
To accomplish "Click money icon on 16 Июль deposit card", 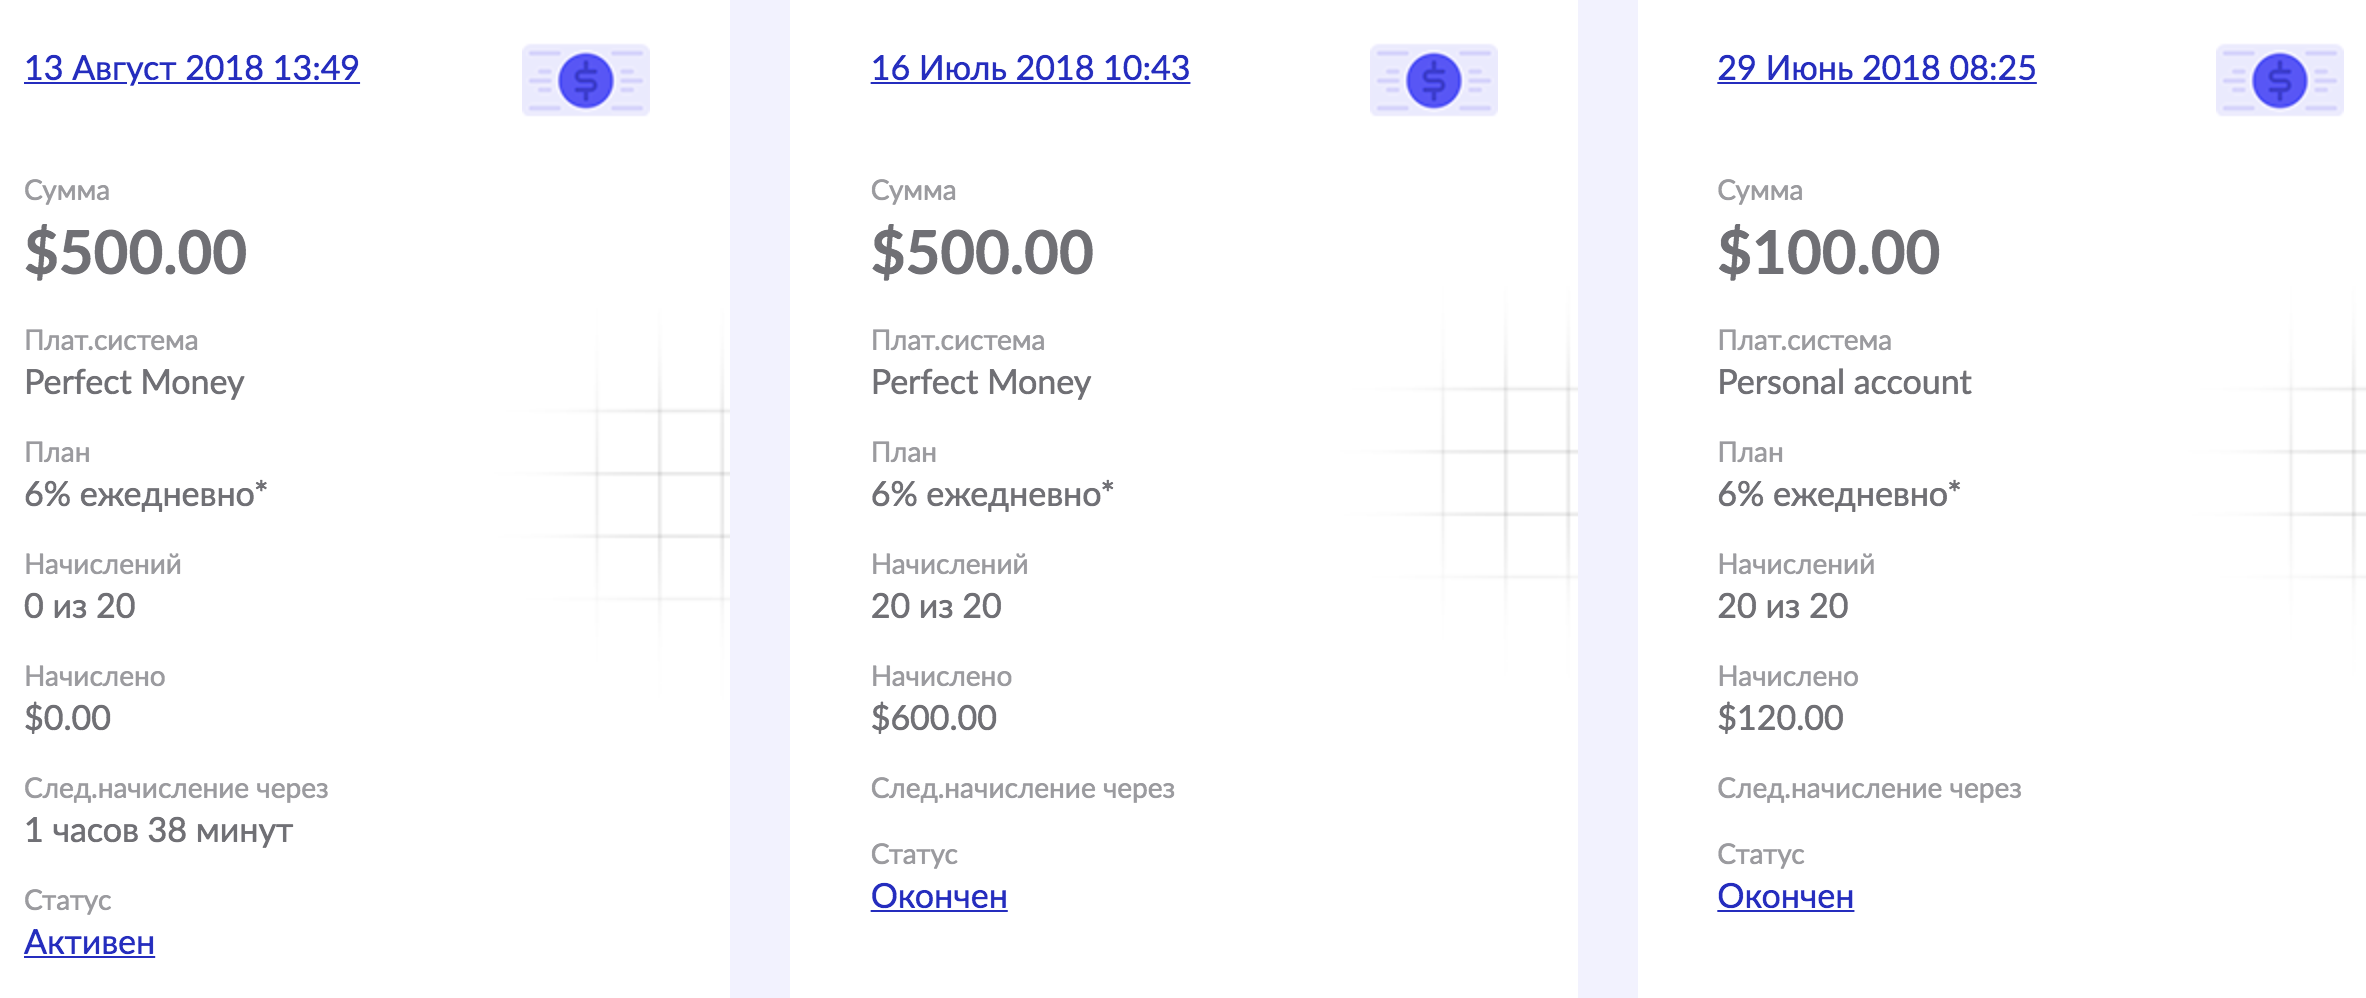I will pyautogui.click(x=1433, y=80).
